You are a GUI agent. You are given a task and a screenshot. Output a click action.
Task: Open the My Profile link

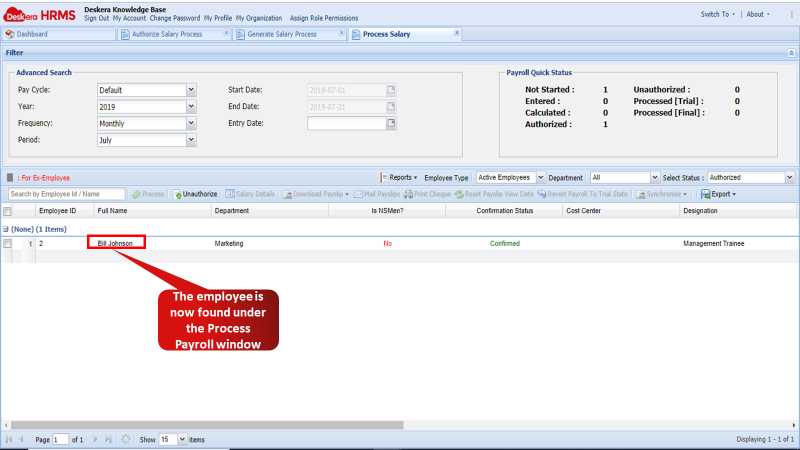pos(218,18)
